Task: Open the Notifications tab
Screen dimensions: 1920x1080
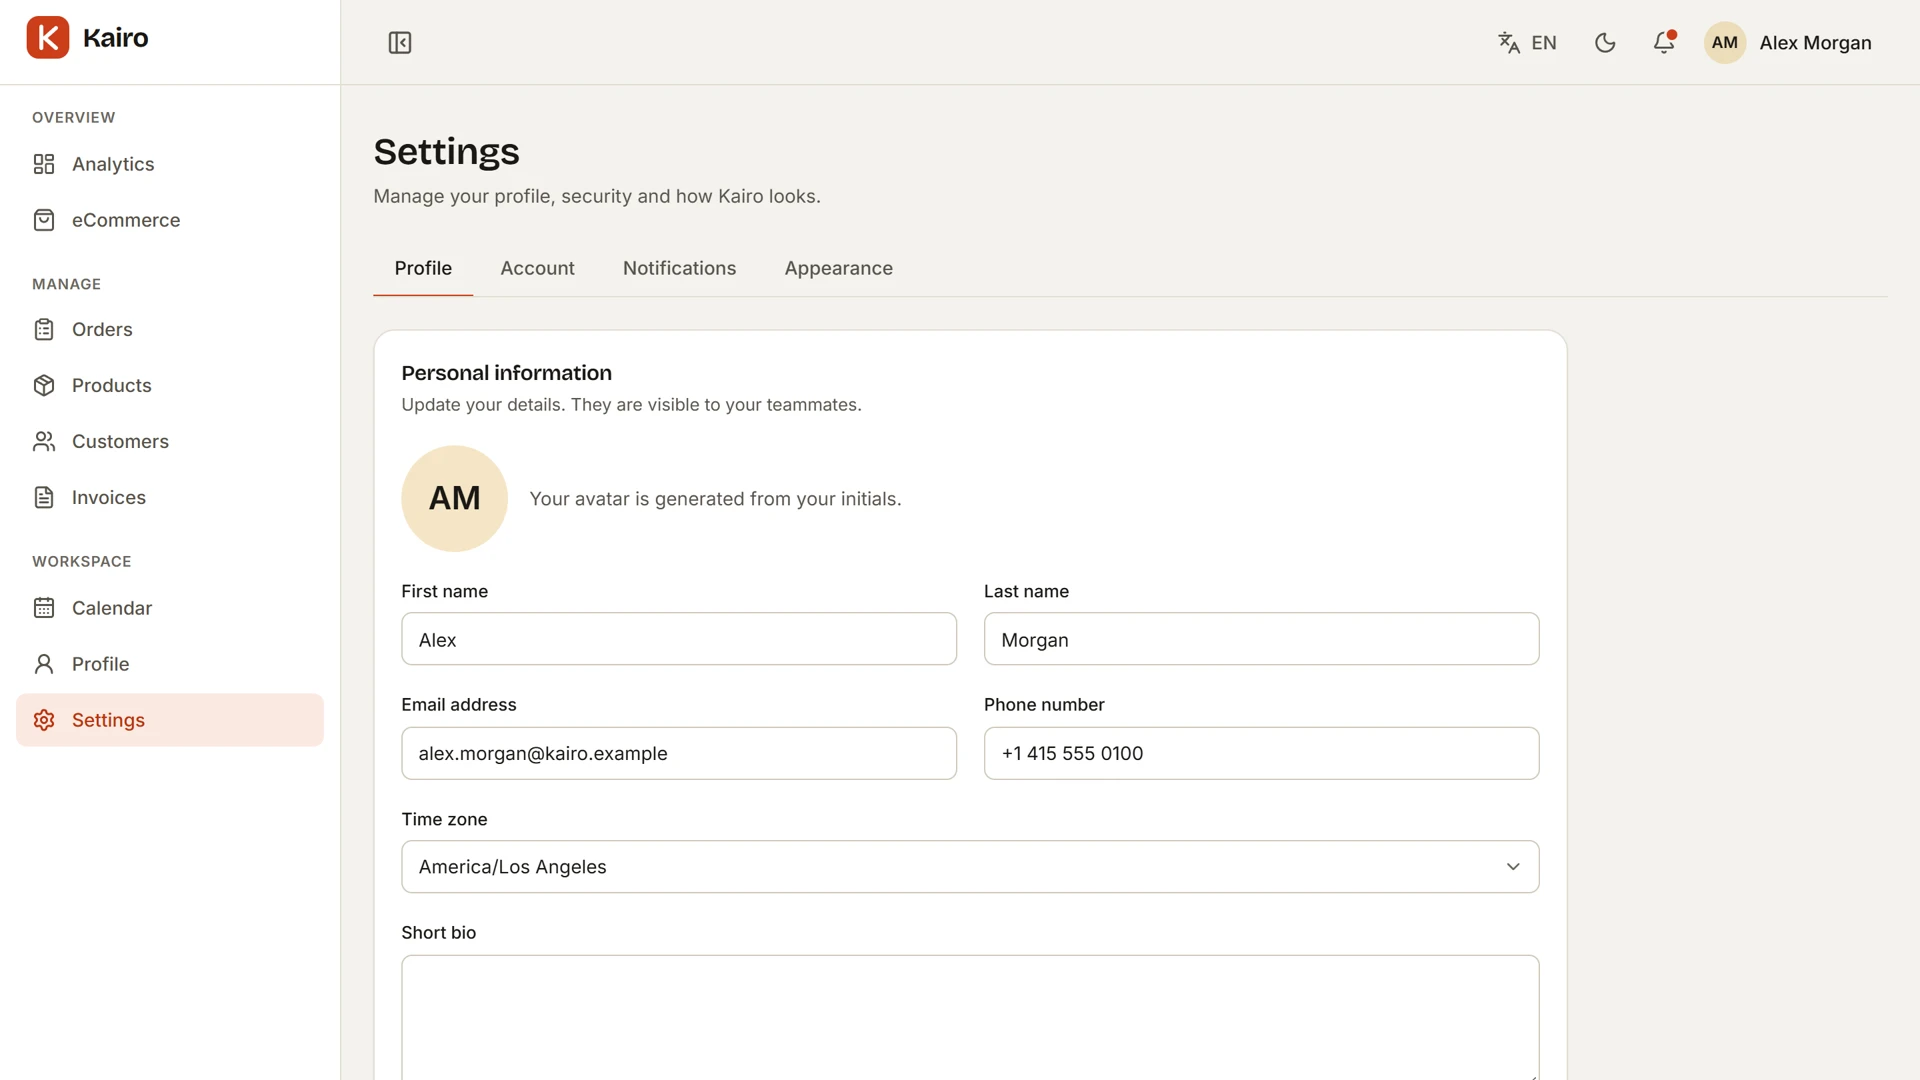Action: (679, 268)
